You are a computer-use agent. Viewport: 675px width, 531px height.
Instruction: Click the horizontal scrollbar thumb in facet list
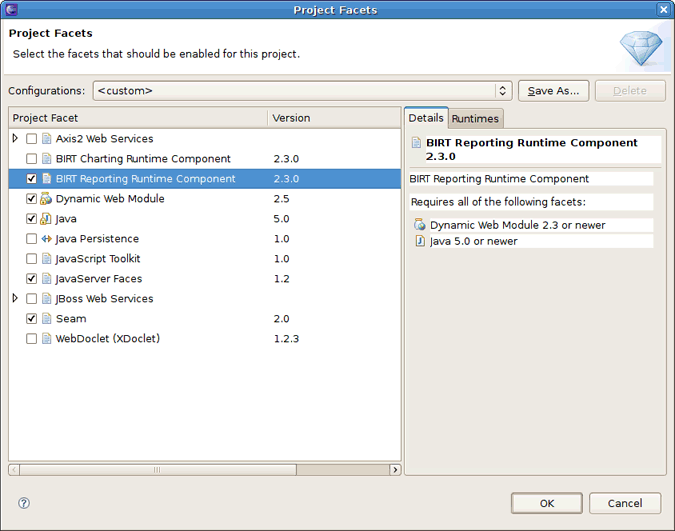coord(158,469)
